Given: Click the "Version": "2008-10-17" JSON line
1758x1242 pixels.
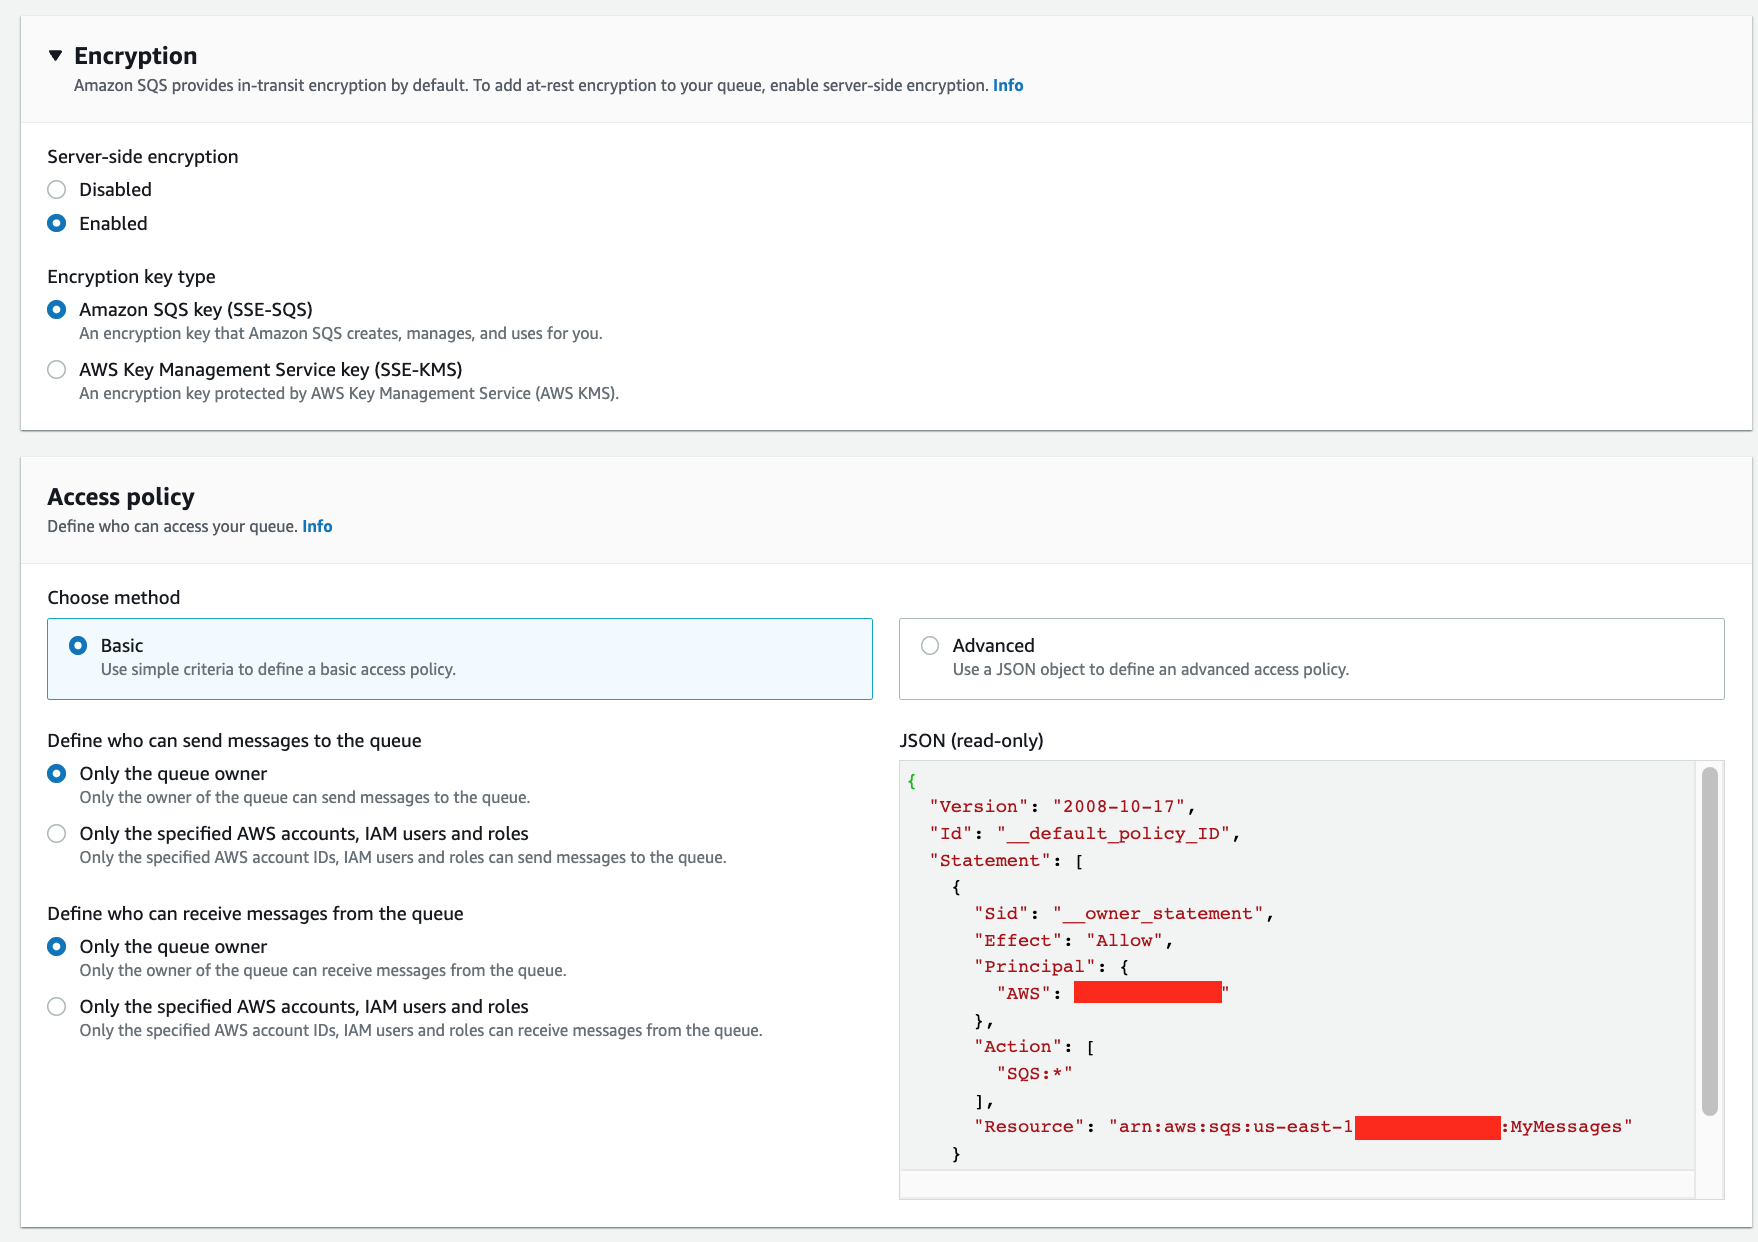Looking at the screenshot, I should 1062,807.
